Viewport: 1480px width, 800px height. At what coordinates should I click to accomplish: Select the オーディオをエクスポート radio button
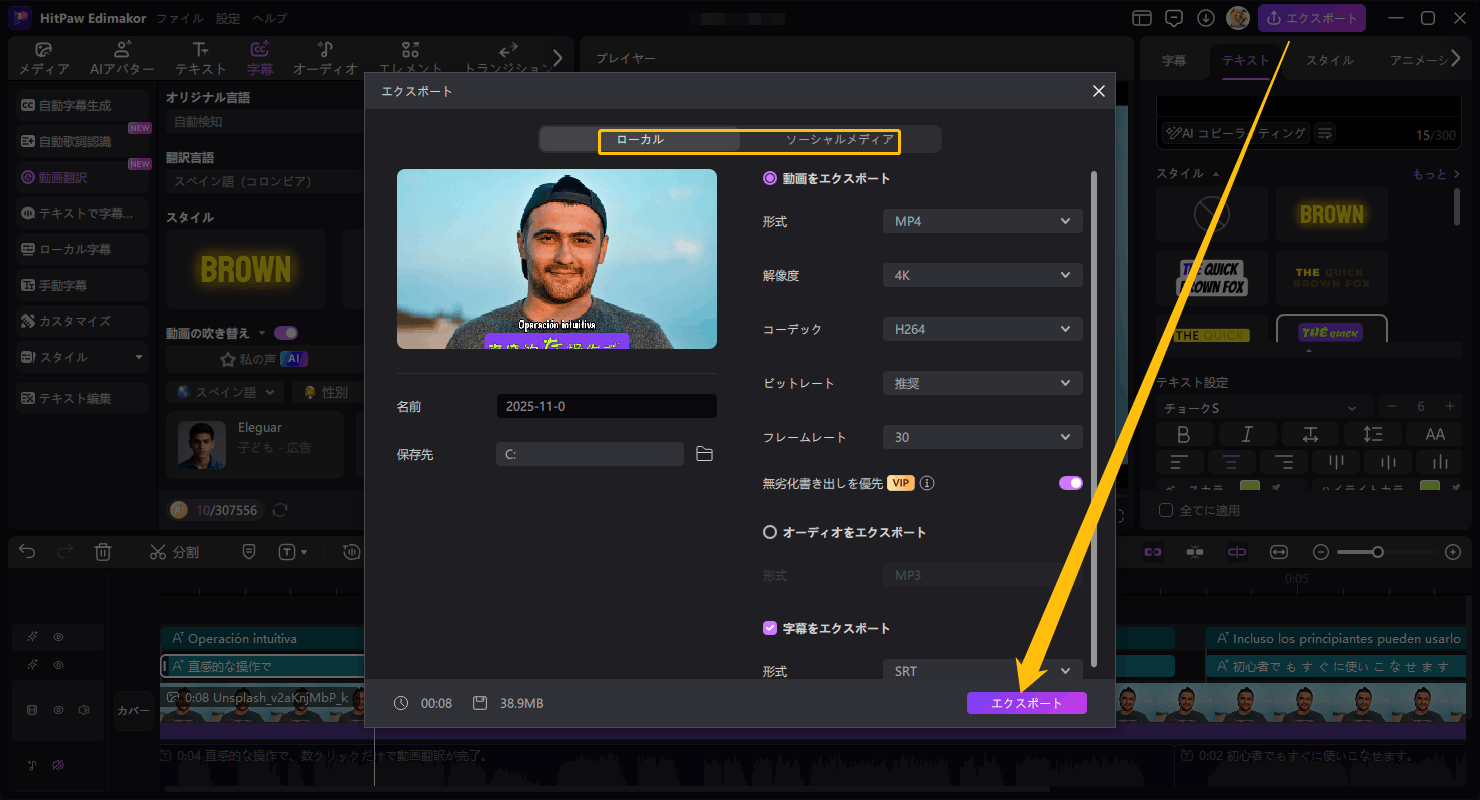coord(770,532)
